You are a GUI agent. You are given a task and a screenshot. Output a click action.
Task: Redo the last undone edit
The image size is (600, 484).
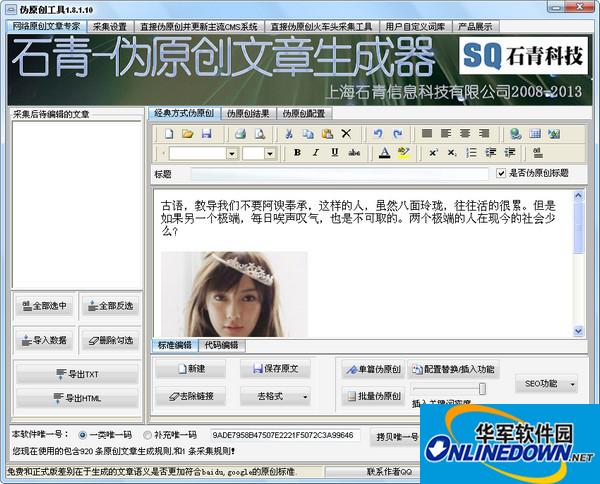pos(398,134)
